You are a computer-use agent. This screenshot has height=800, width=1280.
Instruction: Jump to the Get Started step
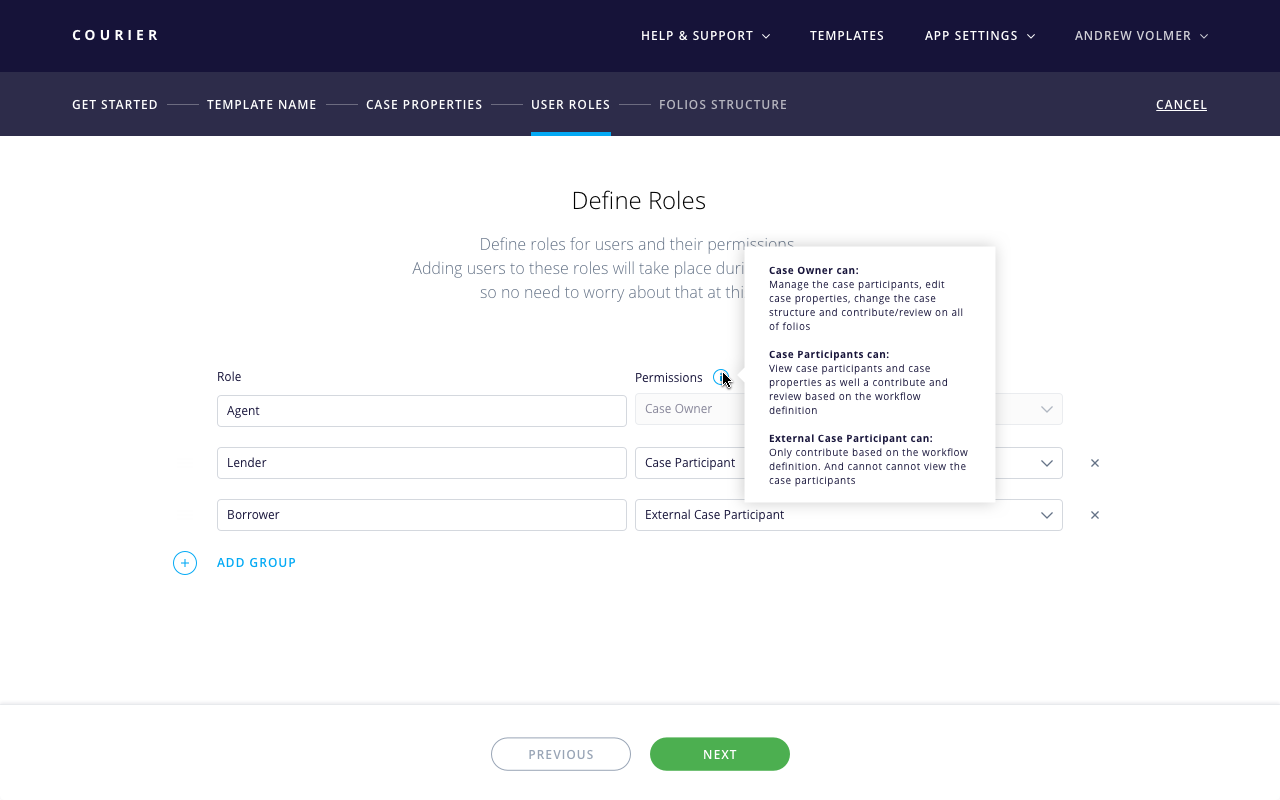[x=115, y=105]
